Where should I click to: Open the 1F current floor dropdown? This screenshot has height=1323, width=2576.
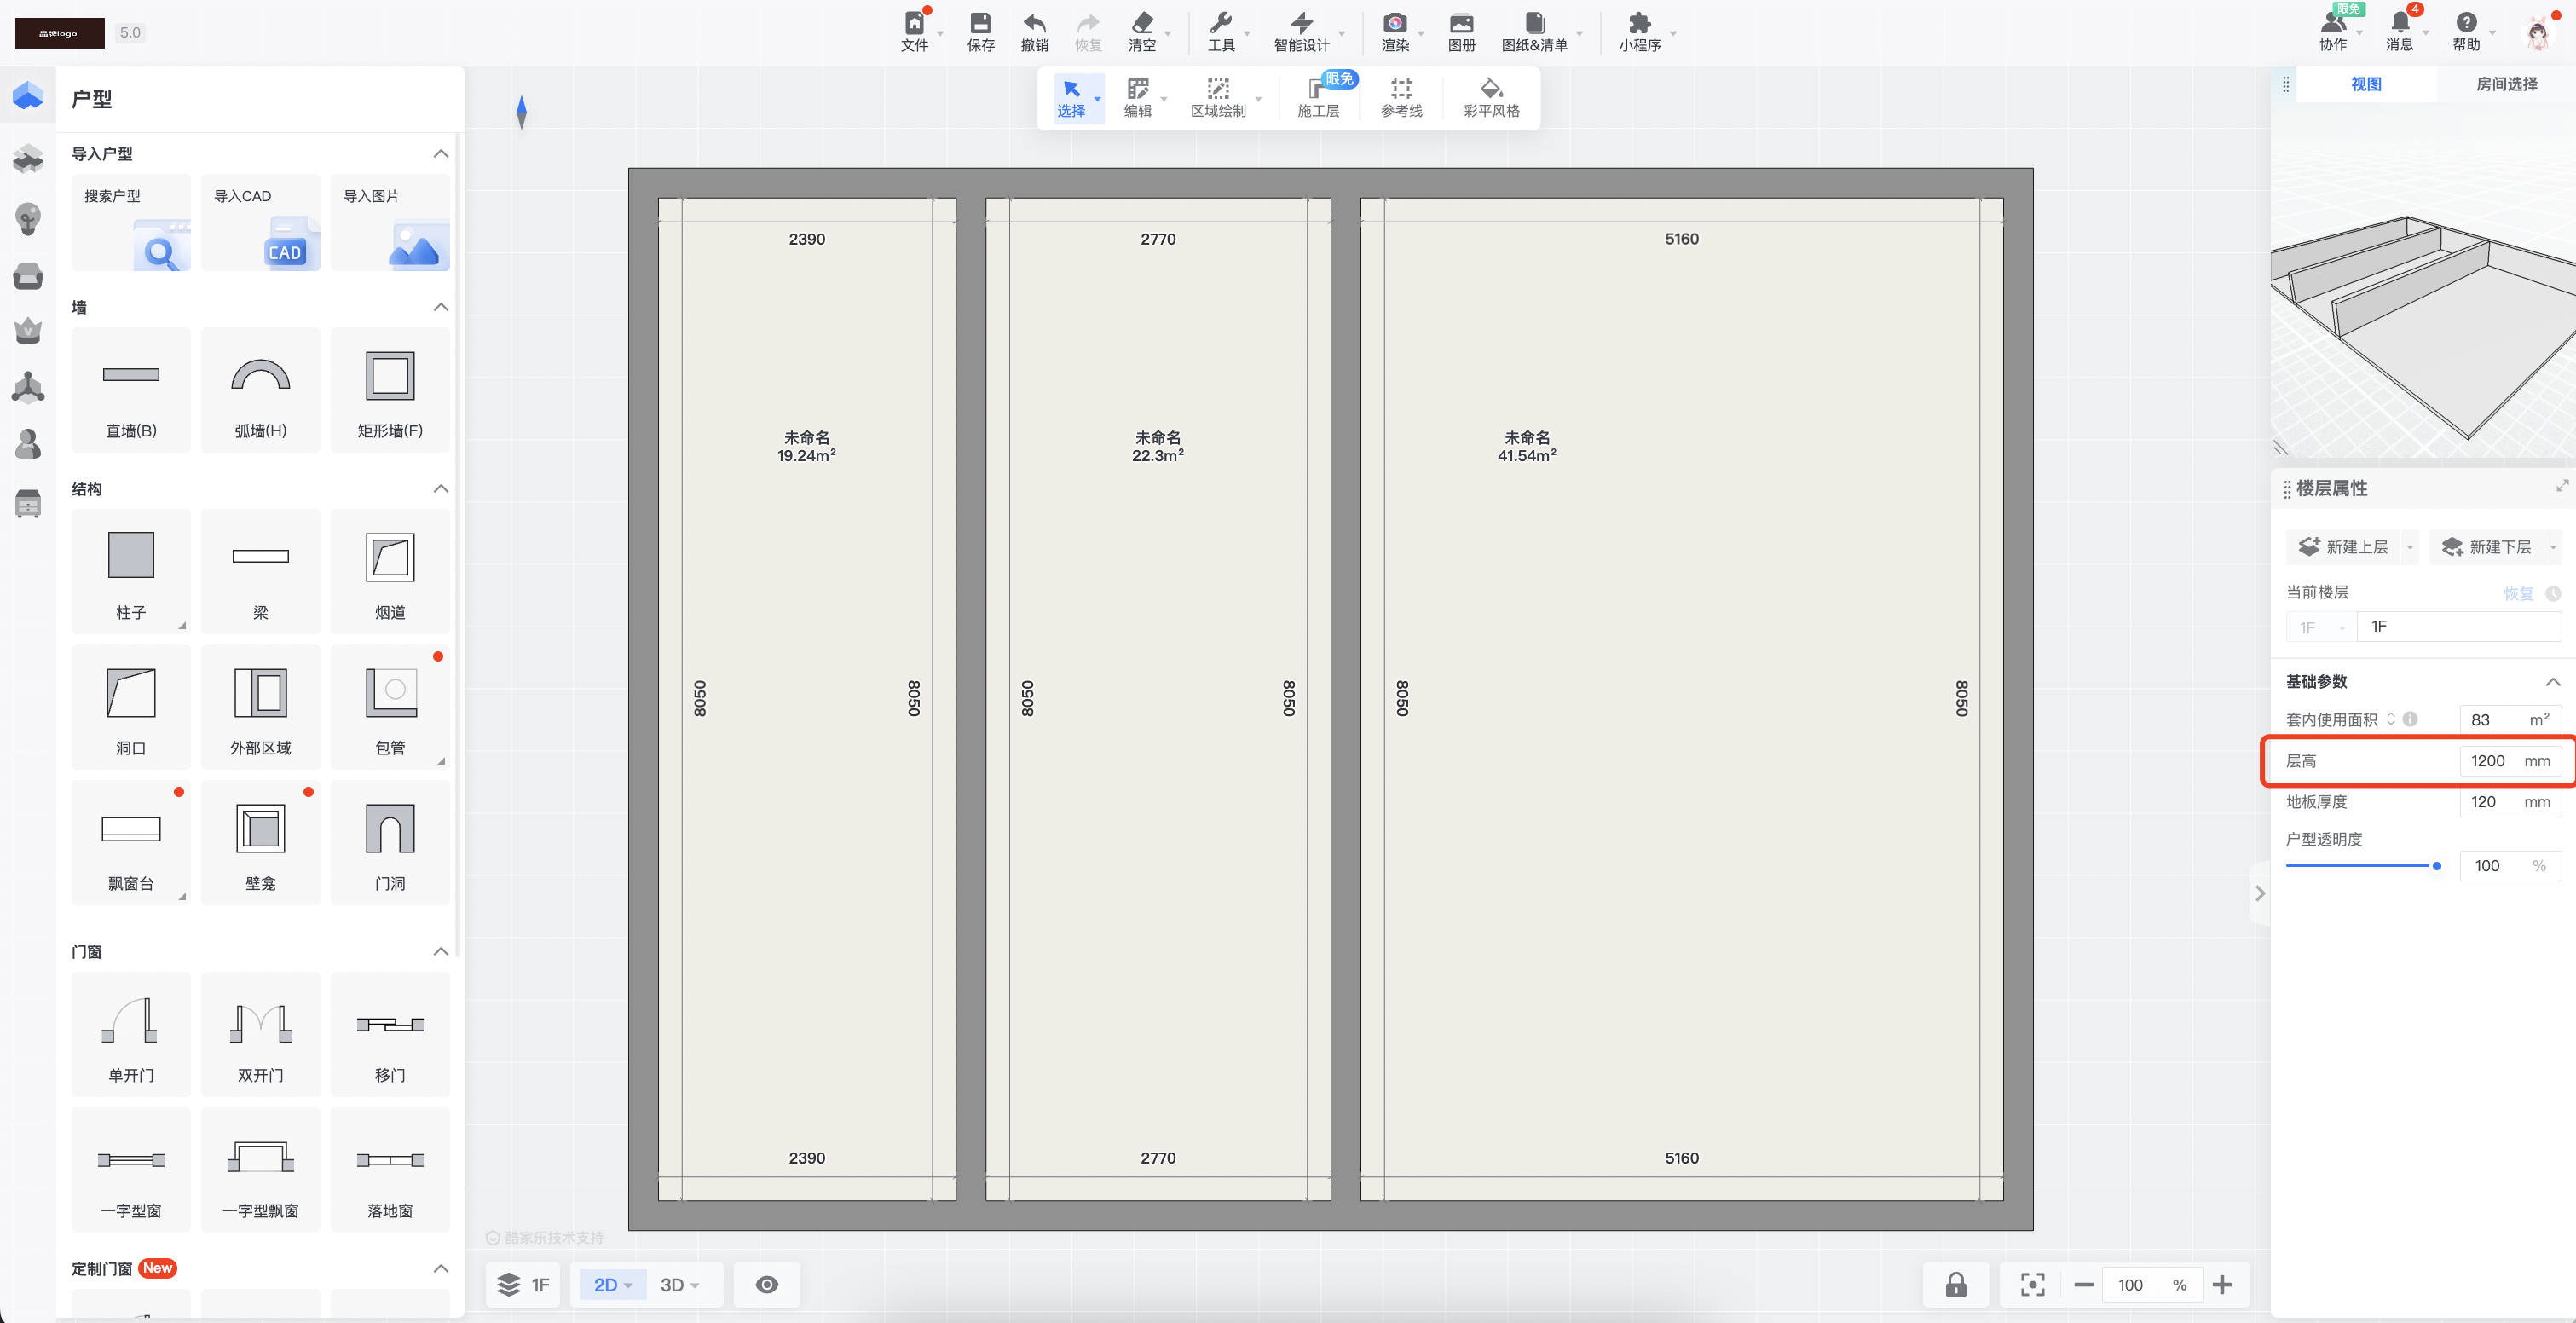coord(2321,627)
